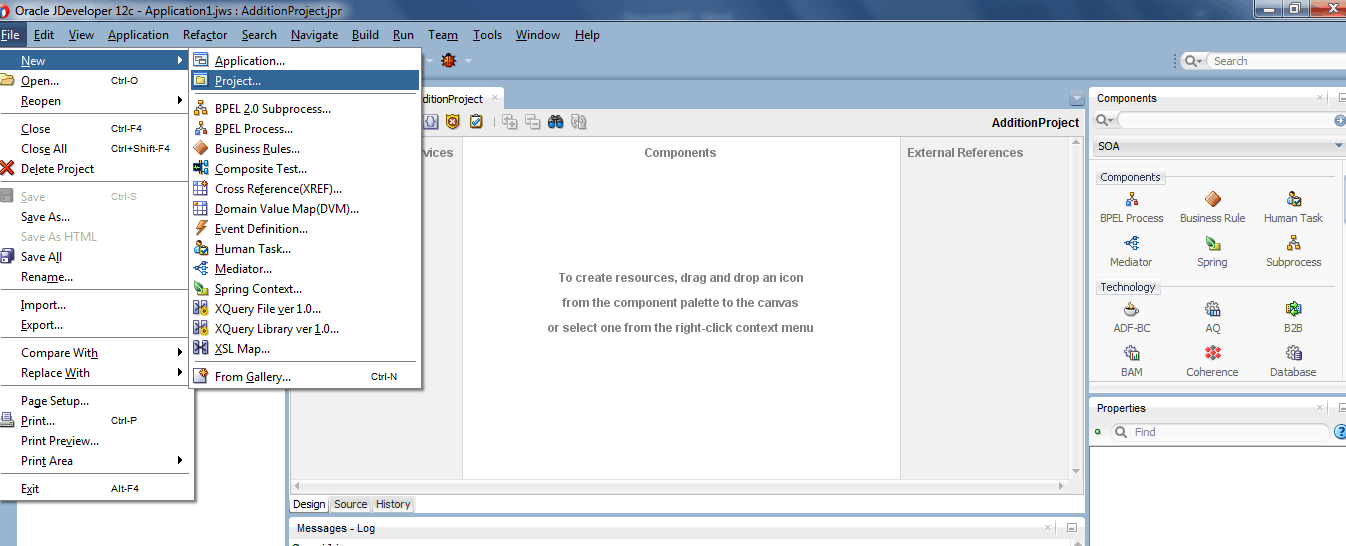This screenshot has height=546, width=1346.
Task: Select Human Task component in the palette
Action: tap(1293, 208)
